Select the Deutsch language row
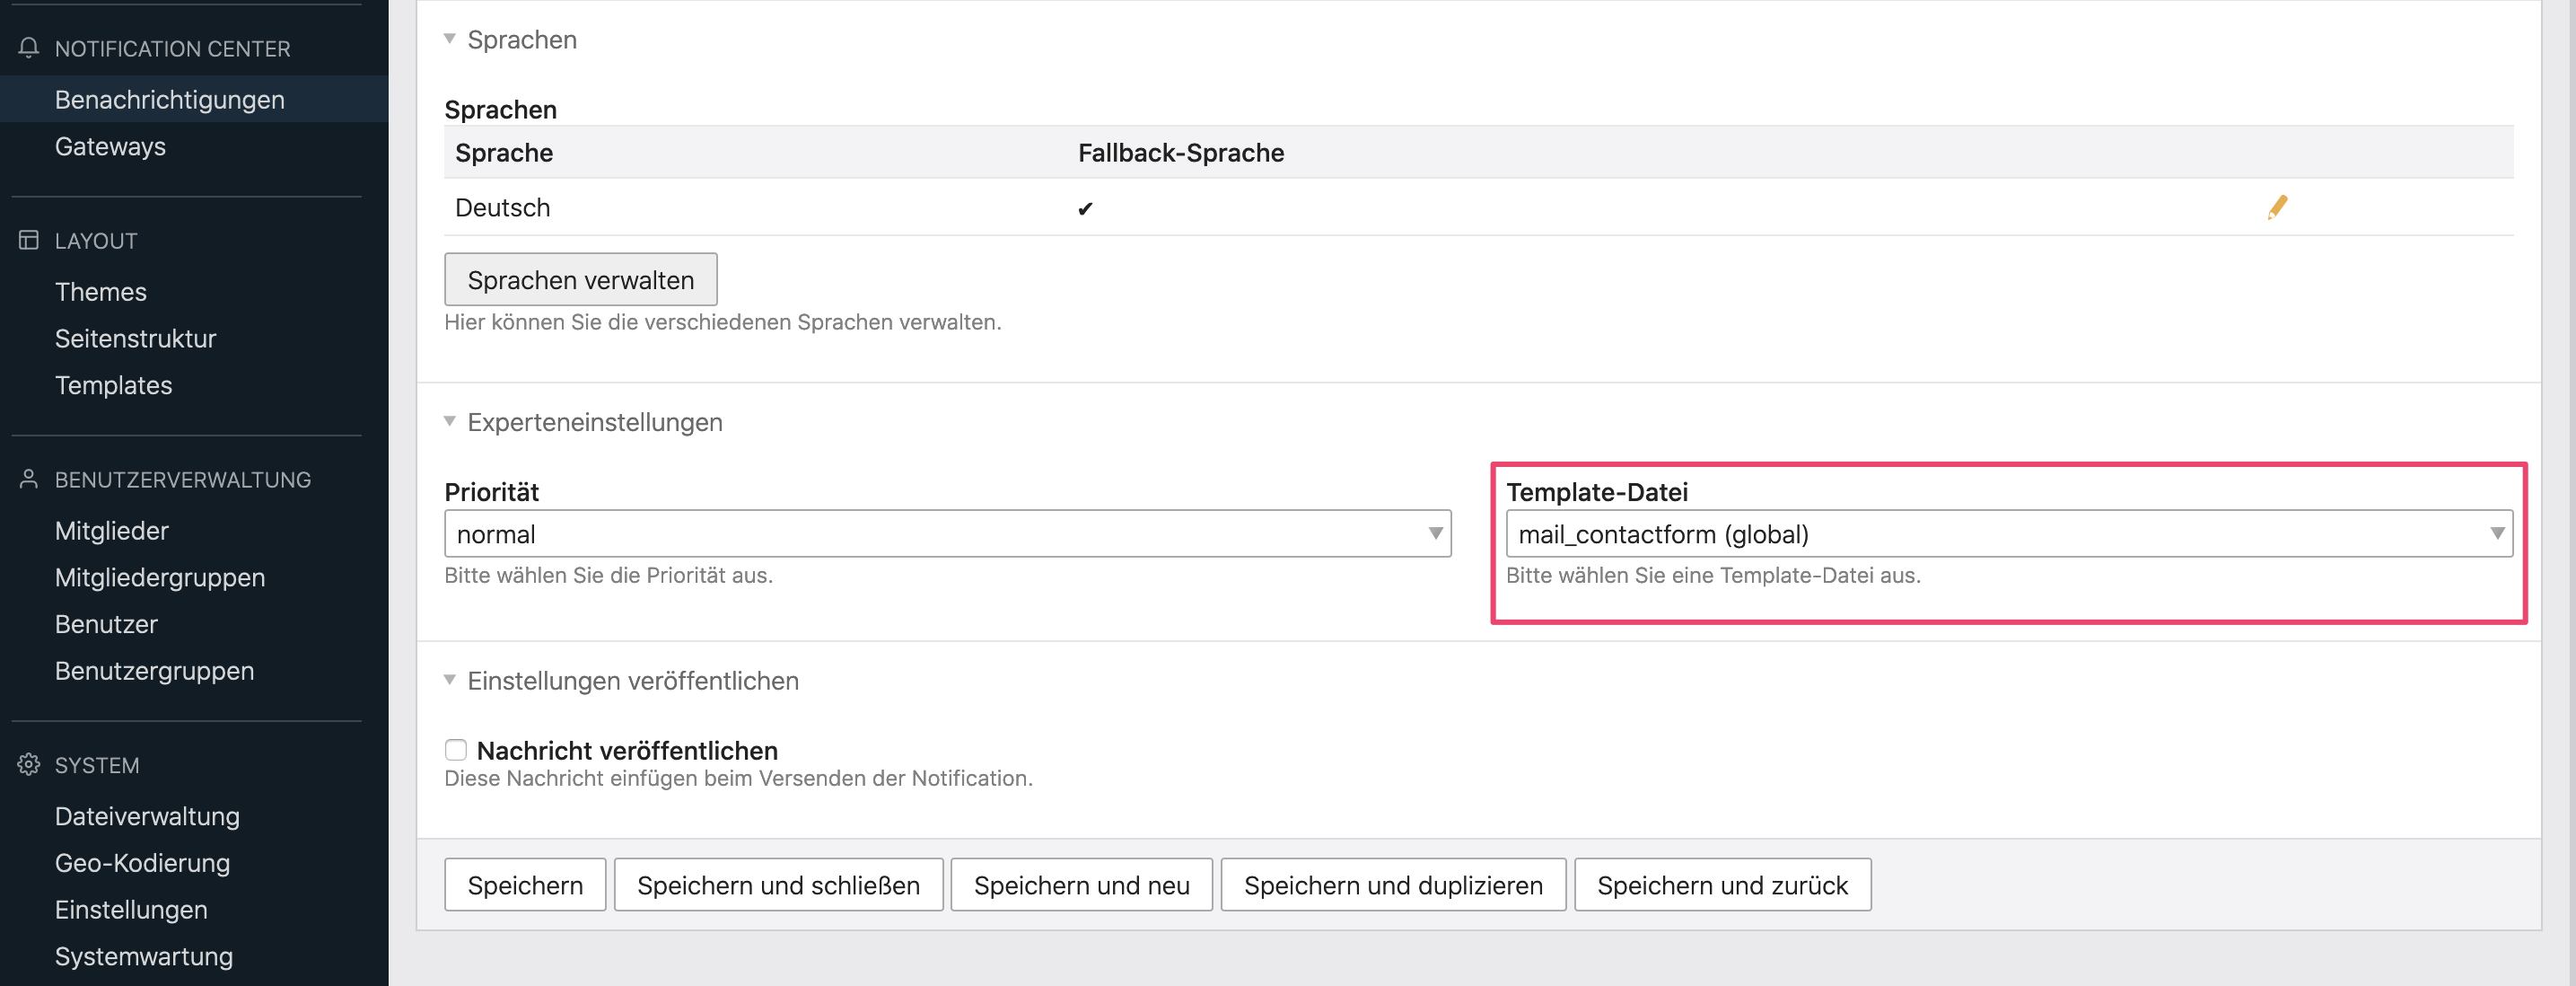This screenshot has height=986, width=2576. (502, 207)
